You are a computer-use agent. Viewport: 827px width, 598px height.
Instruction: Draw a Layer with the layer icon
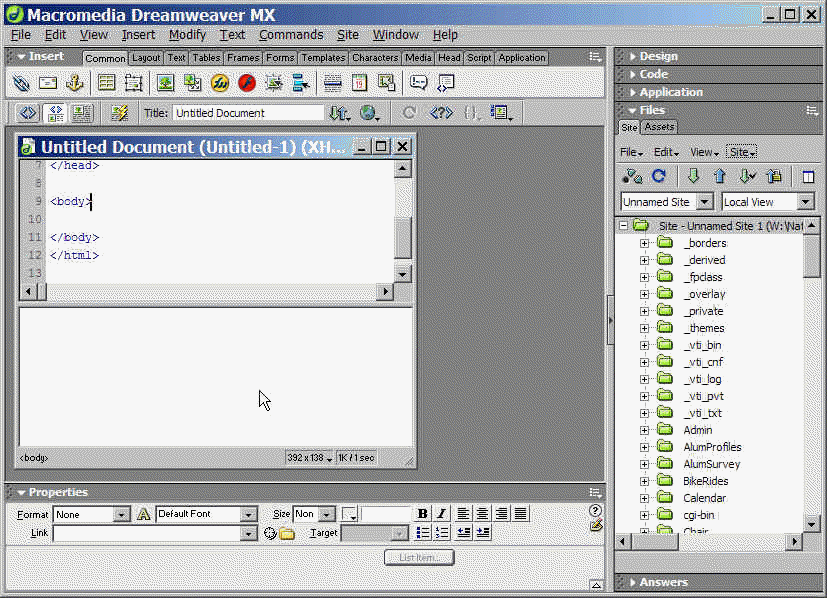click(133, 83)
